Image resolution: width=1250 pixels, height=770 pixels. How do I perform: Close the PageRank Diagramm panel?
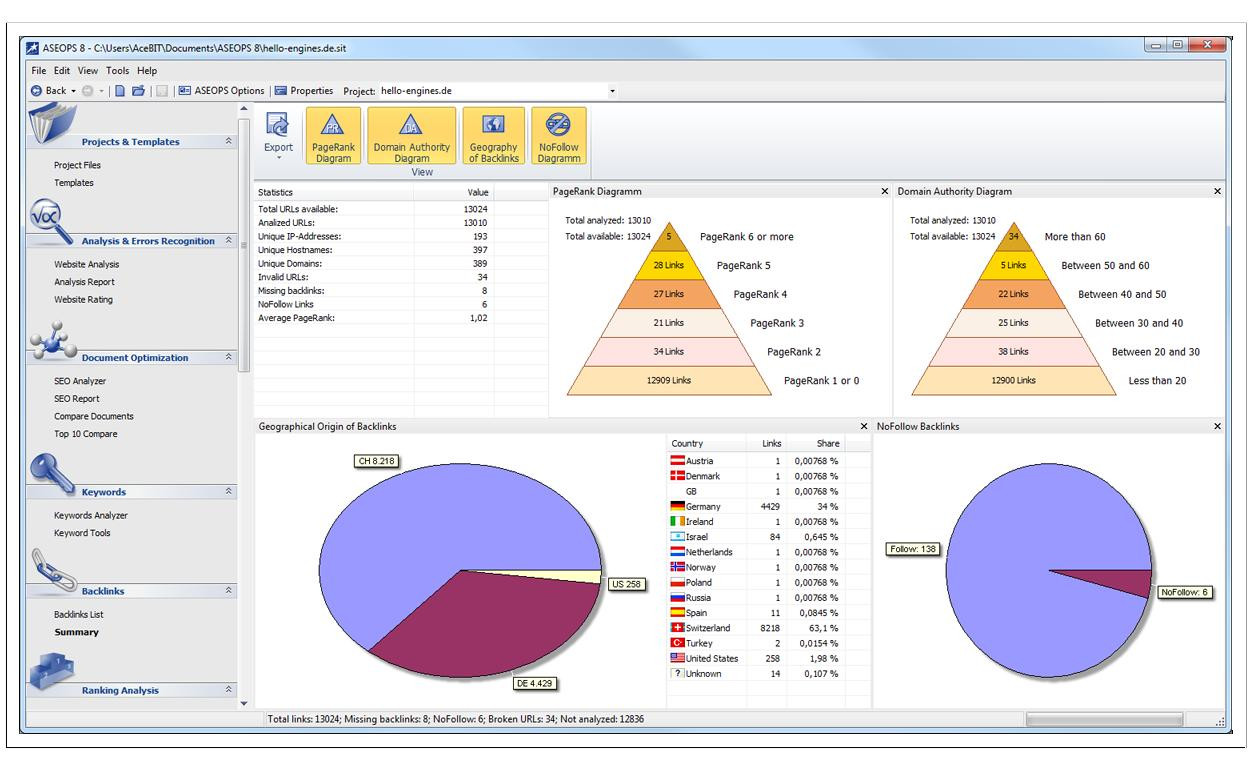[x=884, y=191]
